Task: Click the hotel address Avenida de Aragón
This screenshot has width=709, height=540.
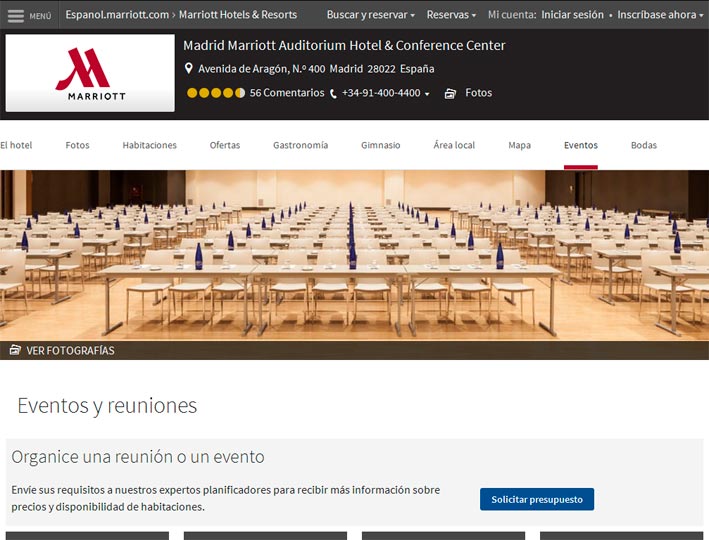Action: [x=316, y=69]
